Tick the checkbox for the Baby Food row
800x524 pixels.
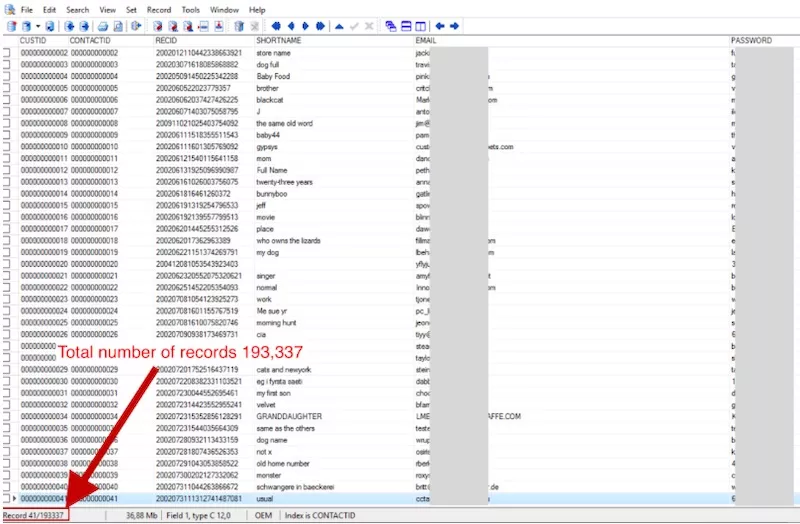point(7,76)
